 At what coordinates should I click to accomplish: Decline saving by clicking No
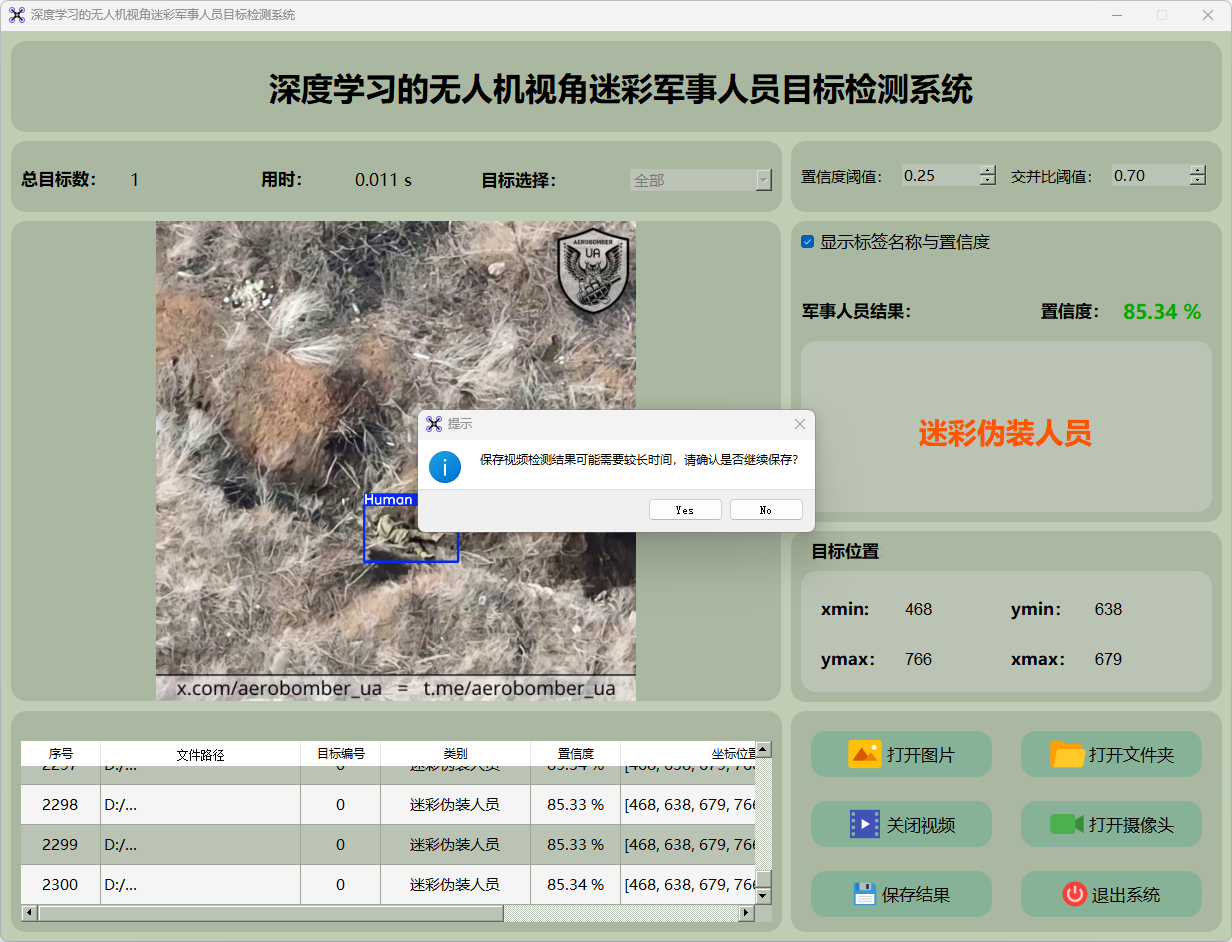coord(766,510)
